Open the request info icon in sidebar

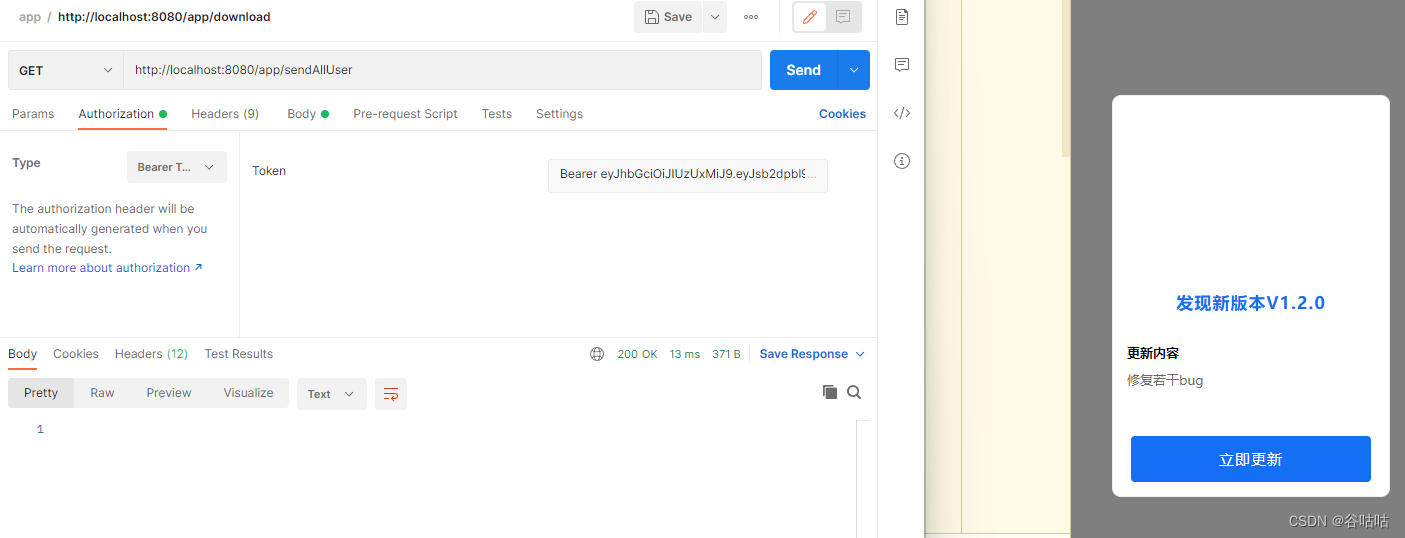click(902, 161)
